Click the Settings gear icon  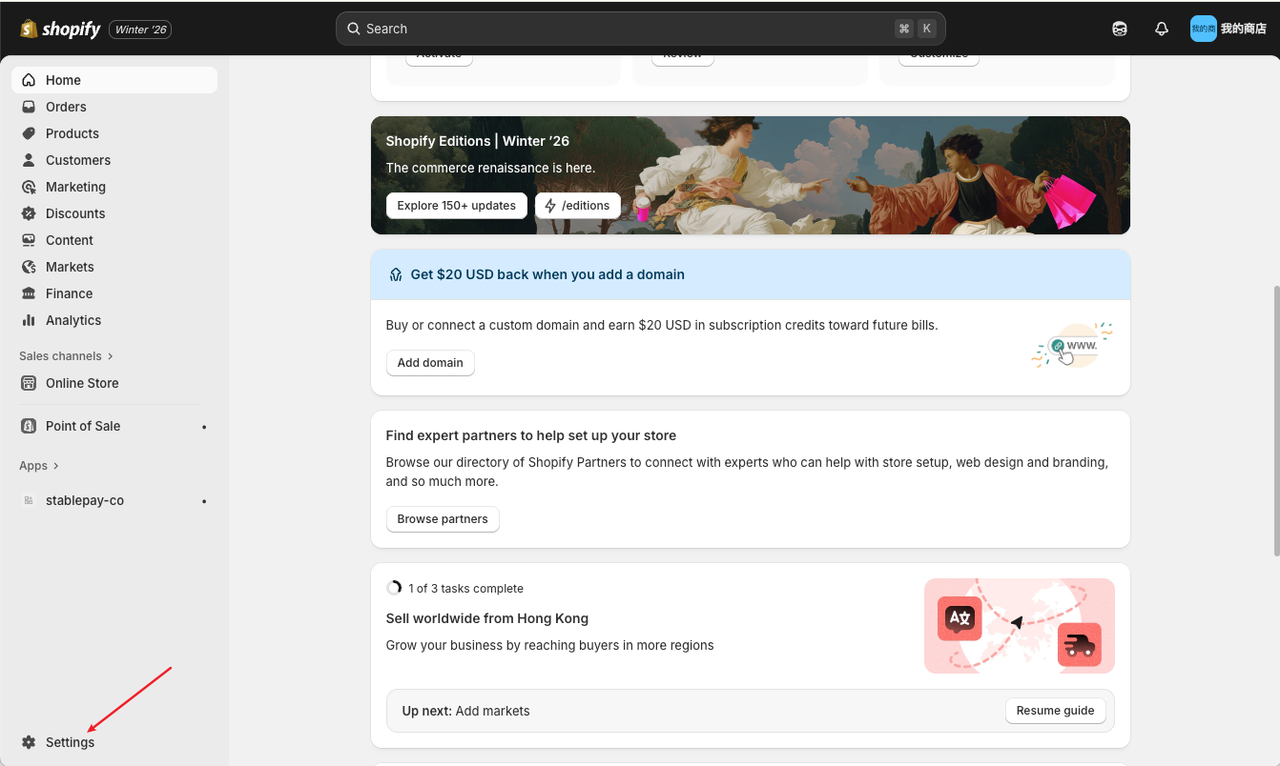click(x=28, y=743)
